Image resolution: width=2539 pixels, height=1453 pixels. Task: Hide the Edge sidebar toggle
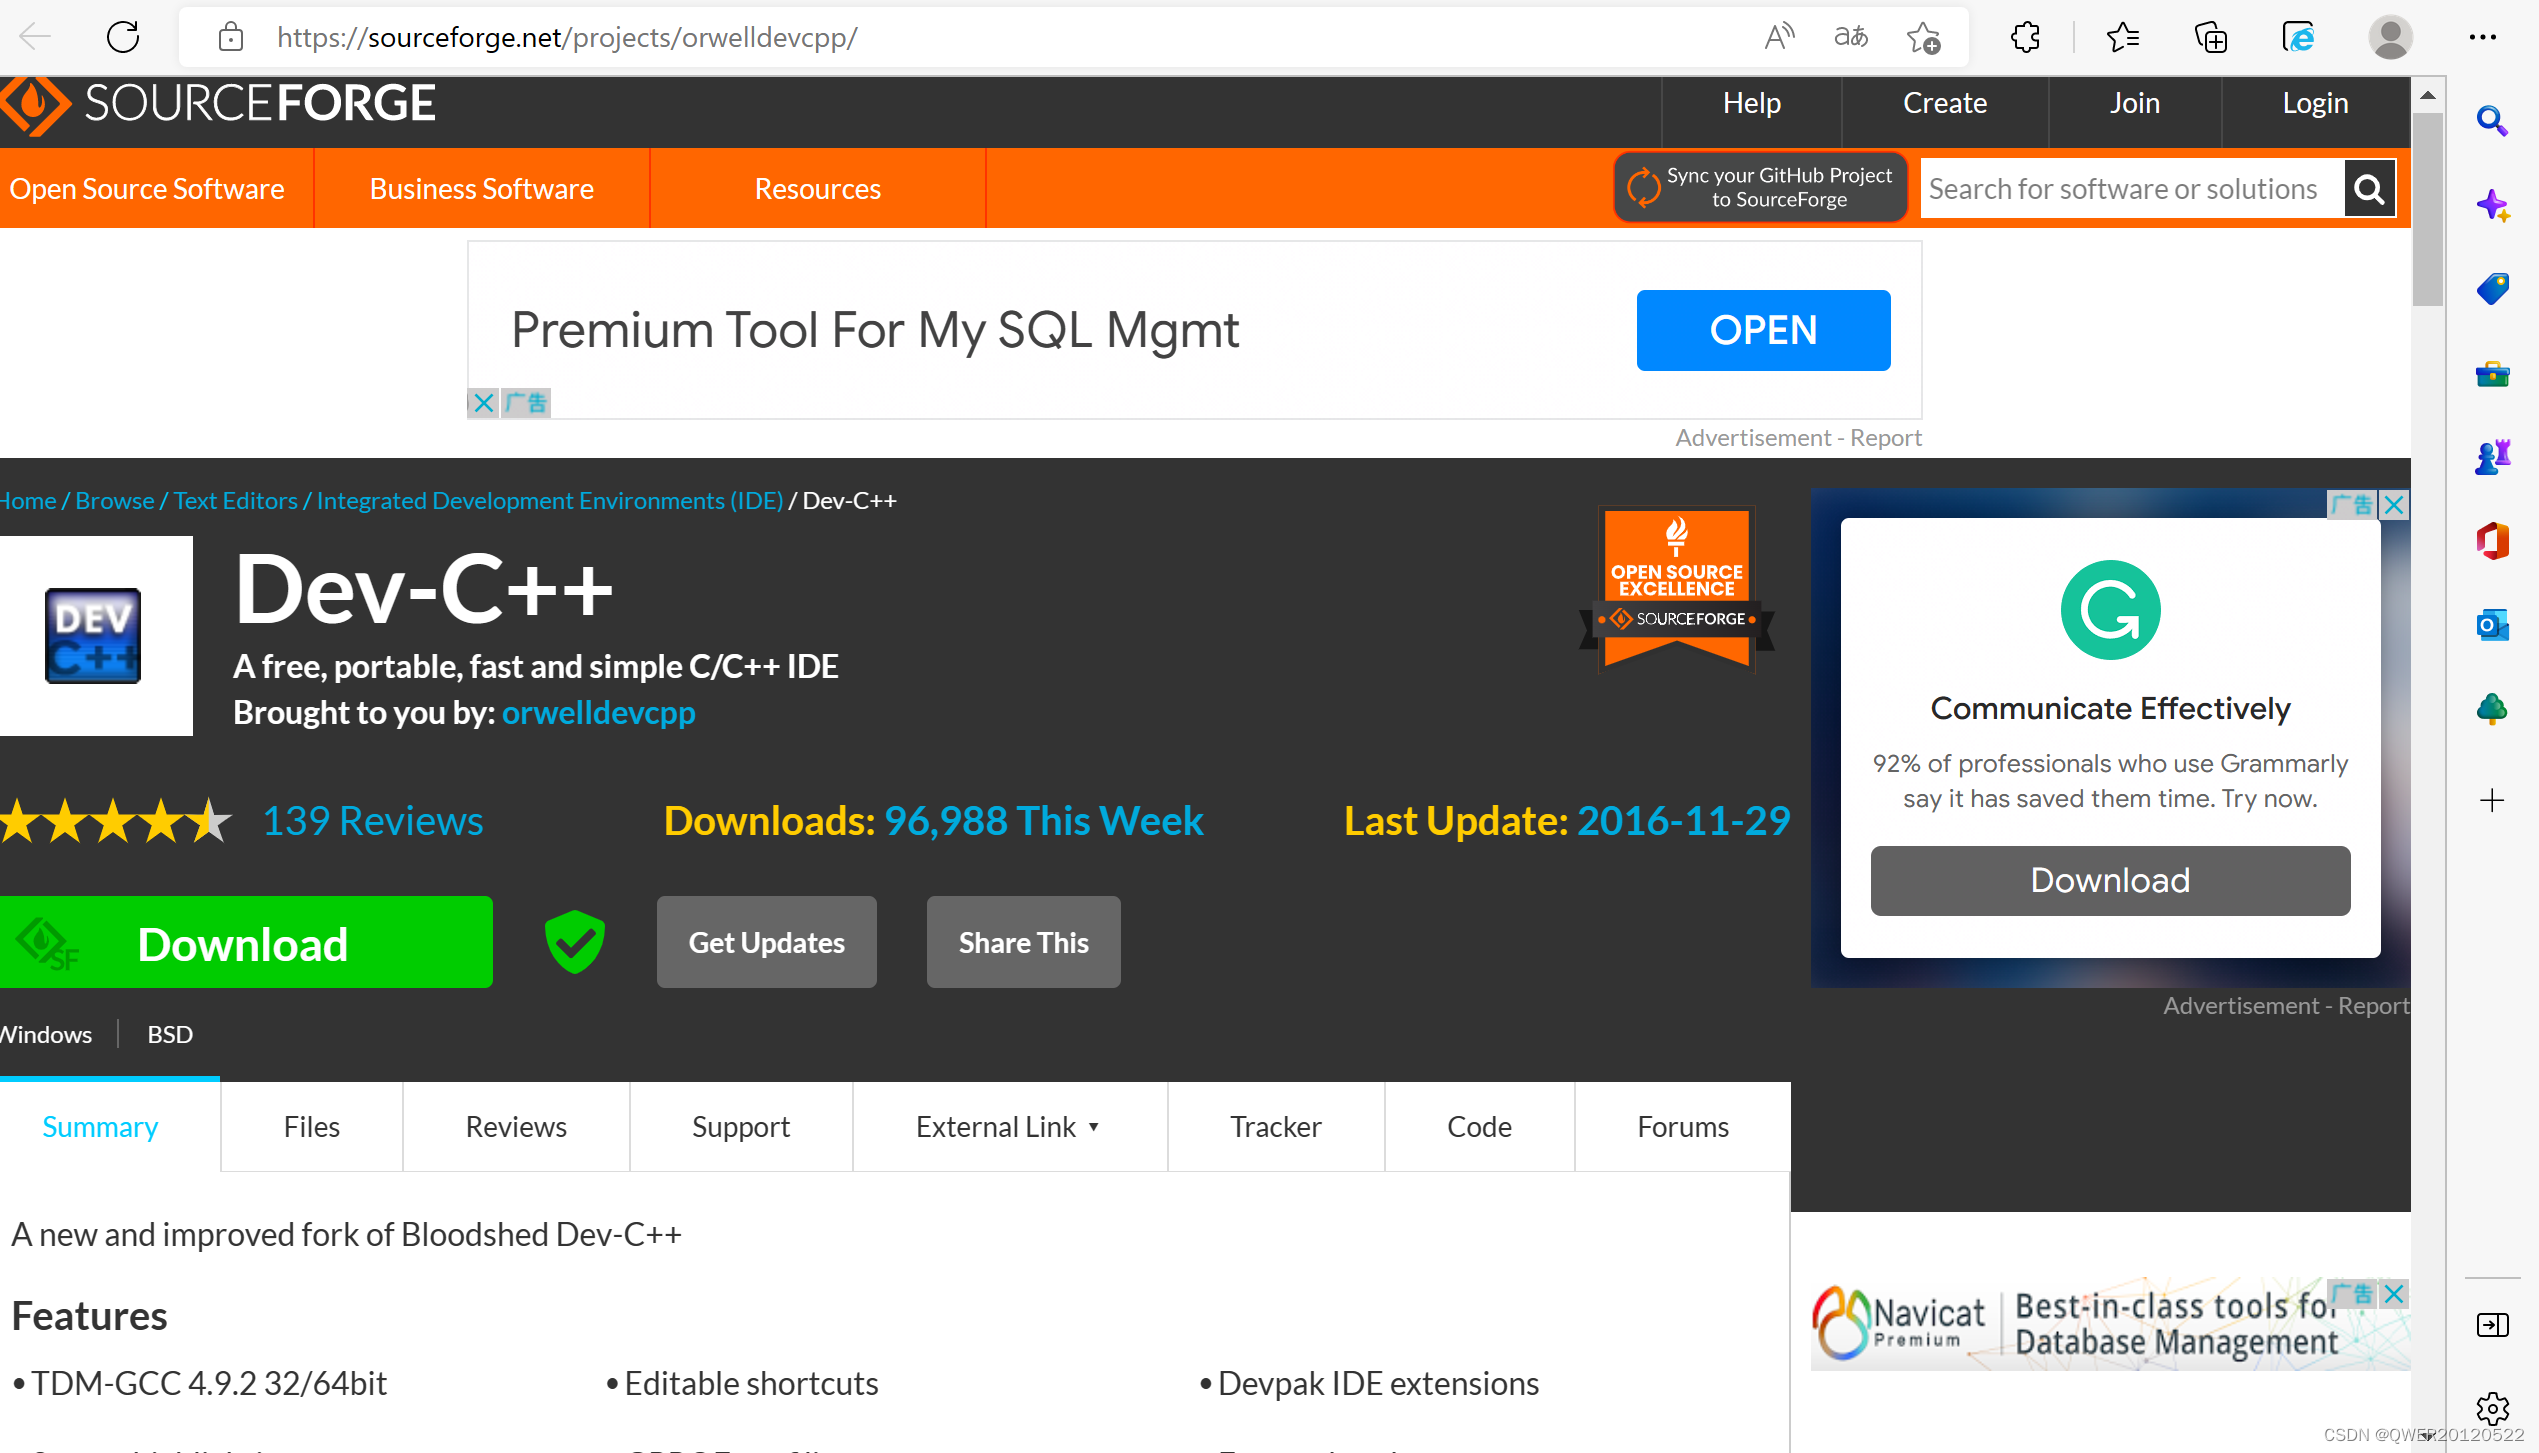coord(2492,1325)
